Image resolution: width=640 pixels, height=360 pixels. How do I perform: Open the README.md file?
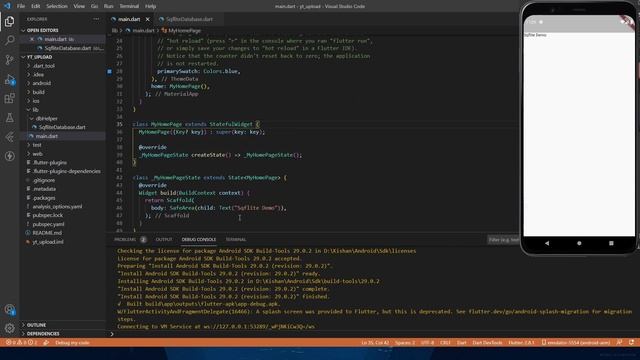pyautogui.click(x=47, y=233)
